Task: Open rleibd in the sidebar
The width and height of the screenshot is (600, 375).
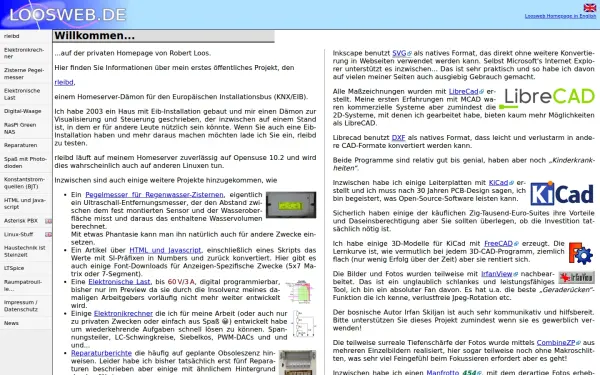Action: click(26, 36)
